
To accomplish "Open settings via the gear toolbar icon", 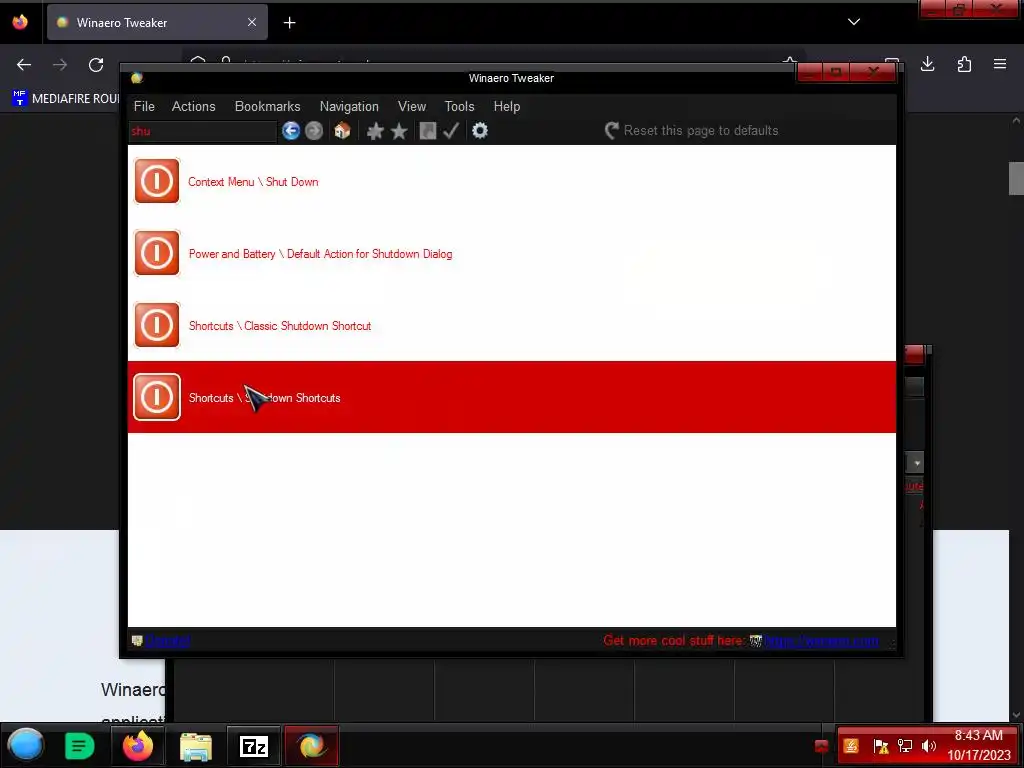I will [480, 131].
